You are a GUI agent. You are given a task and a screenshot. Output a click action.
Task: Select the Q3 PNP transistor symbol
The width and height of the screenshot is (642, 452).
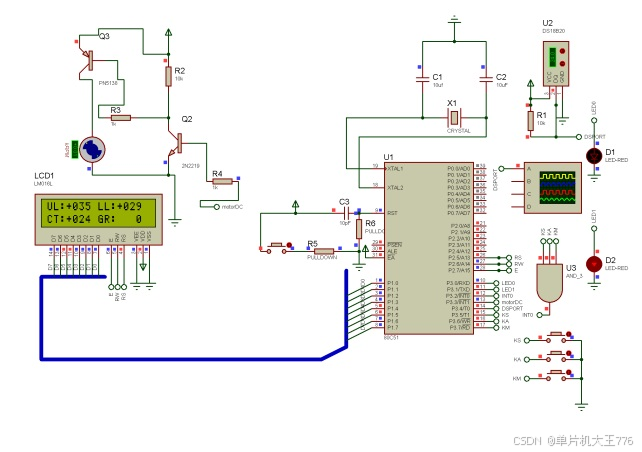pos(86,60)
